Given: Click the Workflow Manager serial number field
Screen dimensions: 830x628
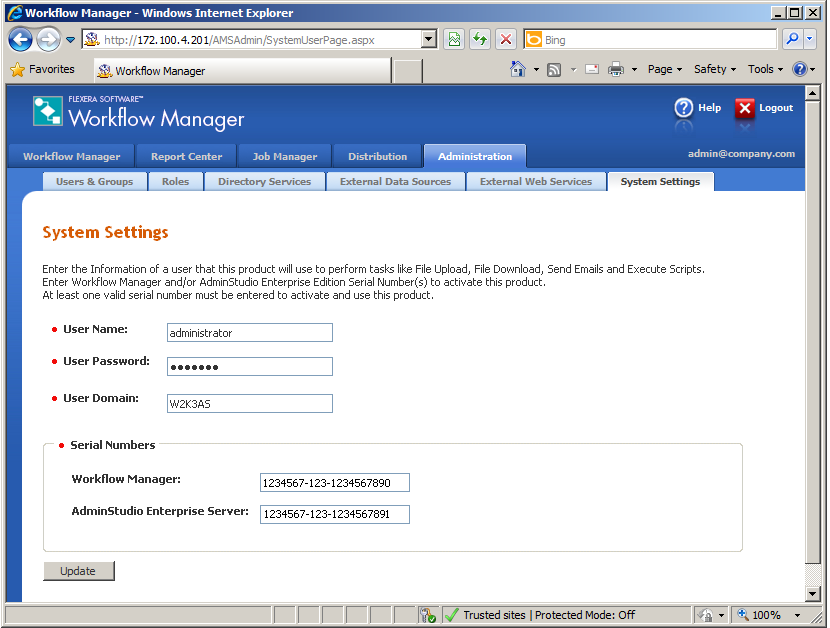Looking at the screenshot, I should (335, 482).
